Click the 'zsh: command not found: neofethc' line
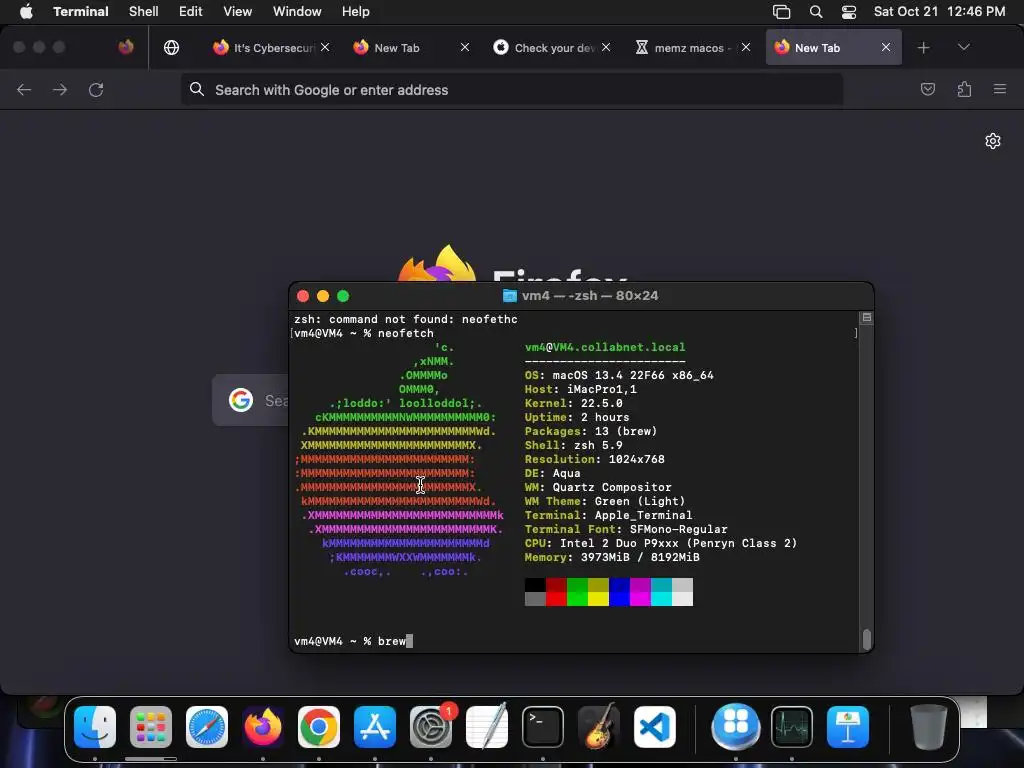Image resolution: width=1024 pixels, height=768 pixels. click(x=406, y=319)
